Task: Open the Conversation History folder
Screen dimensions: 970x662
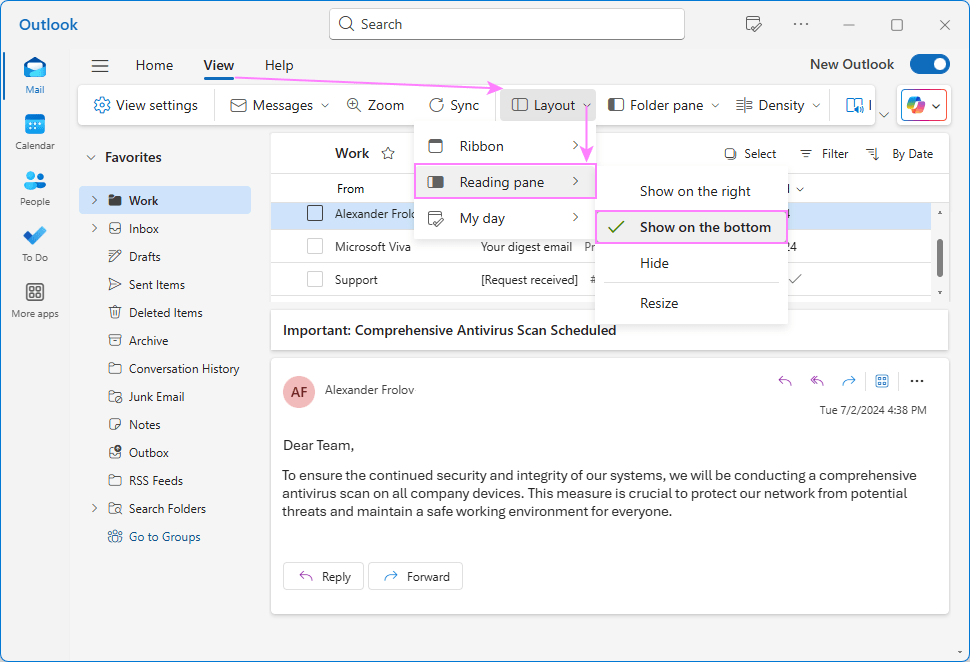Action: coord(175,369)
